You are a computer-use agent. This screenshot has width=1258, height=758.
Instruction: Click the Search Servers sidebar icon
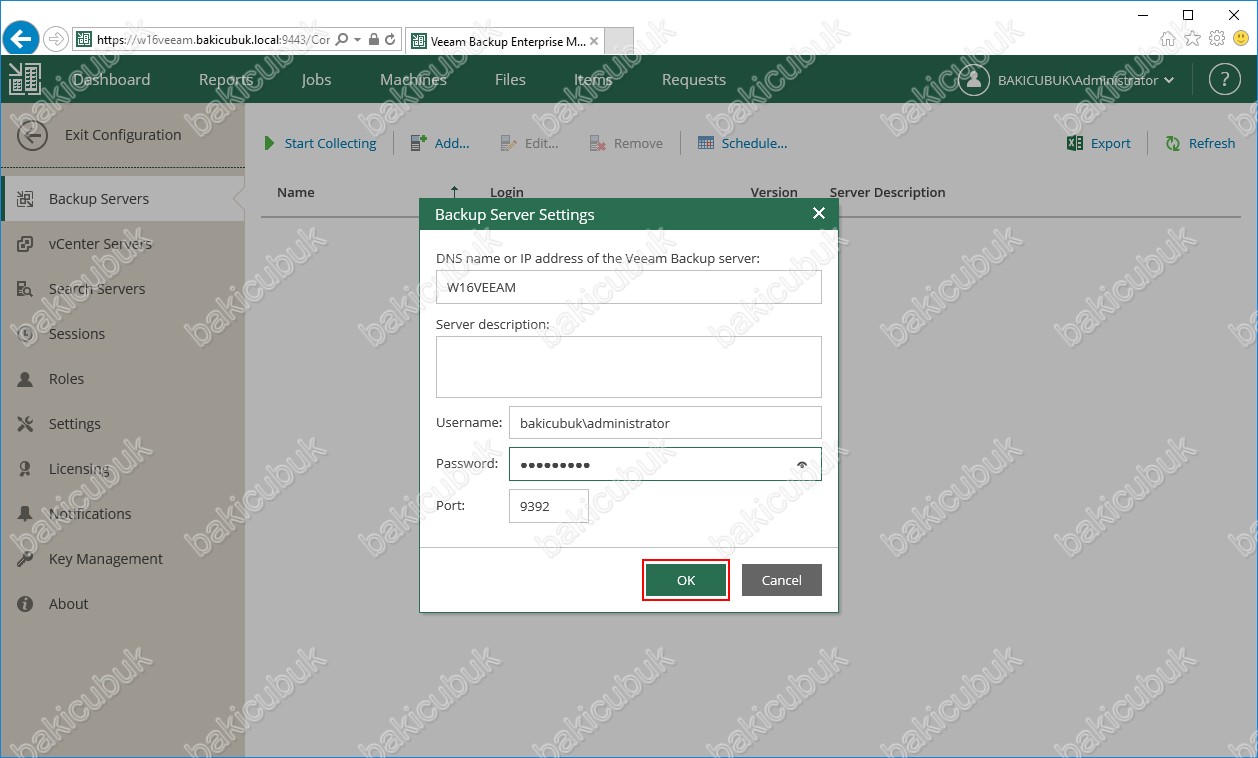pyautogui.click(x=26, y=289)
